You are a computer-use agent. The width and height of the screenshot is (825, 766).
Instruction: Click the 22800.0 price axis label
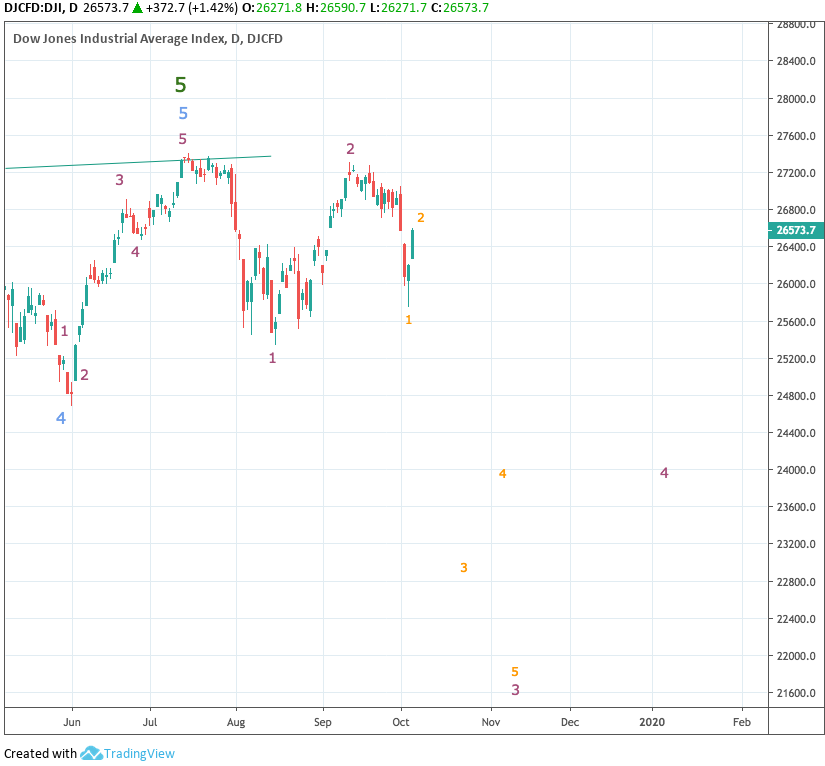797,582
